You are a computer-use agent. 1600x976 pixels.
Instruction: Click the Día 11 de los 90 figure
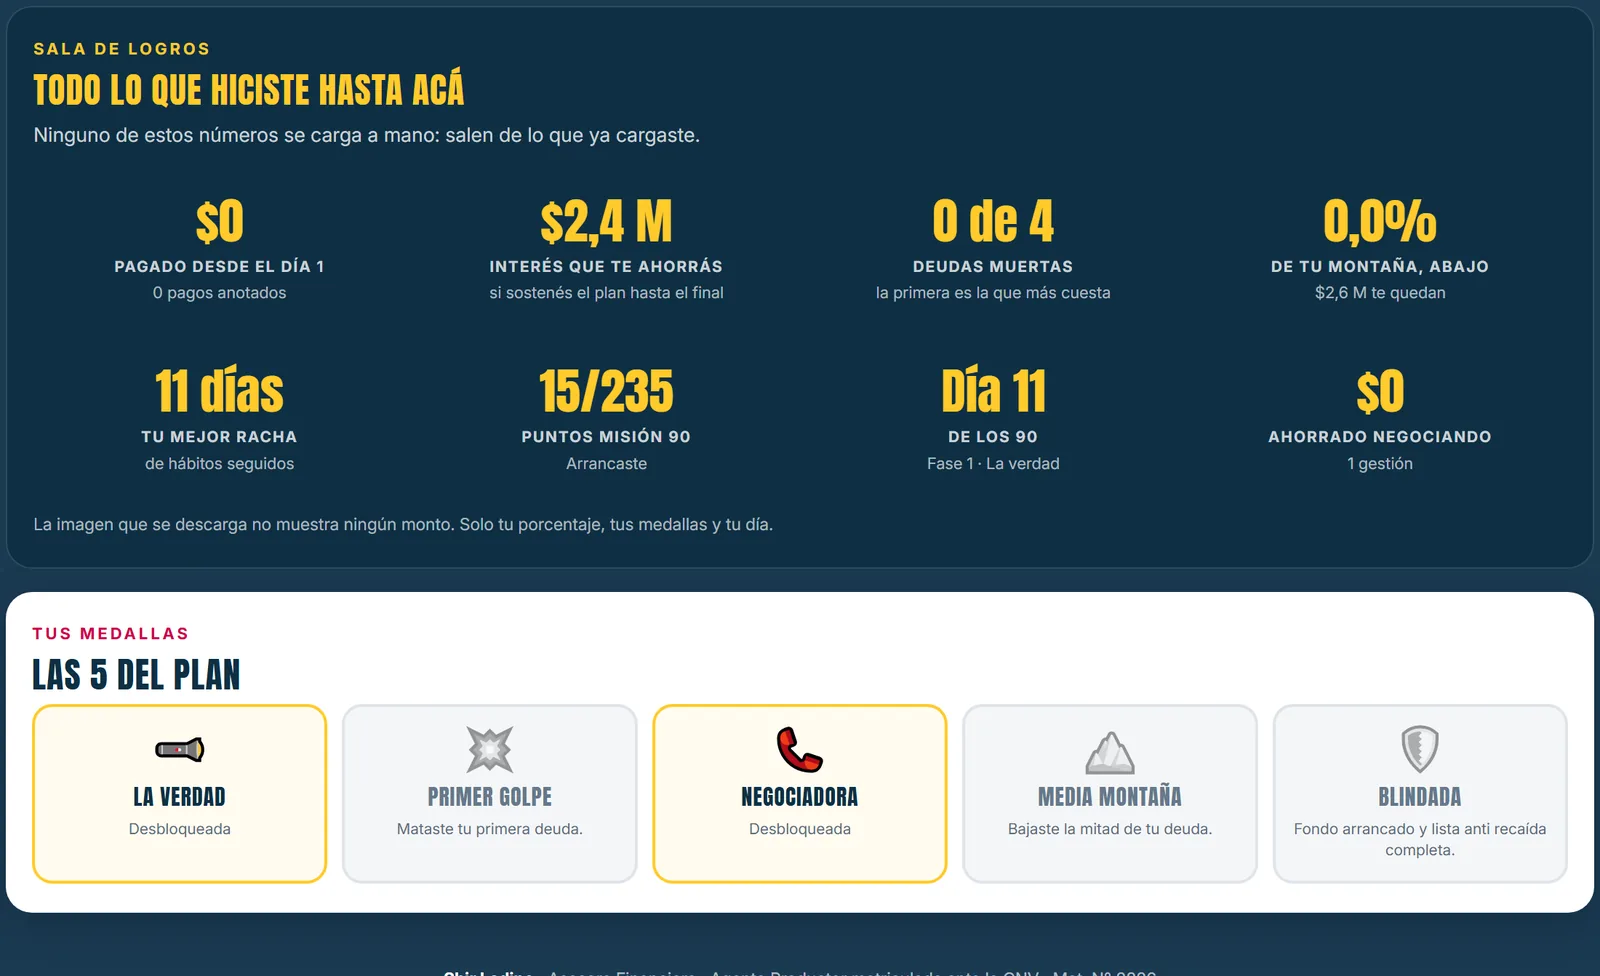click(993, 391)
